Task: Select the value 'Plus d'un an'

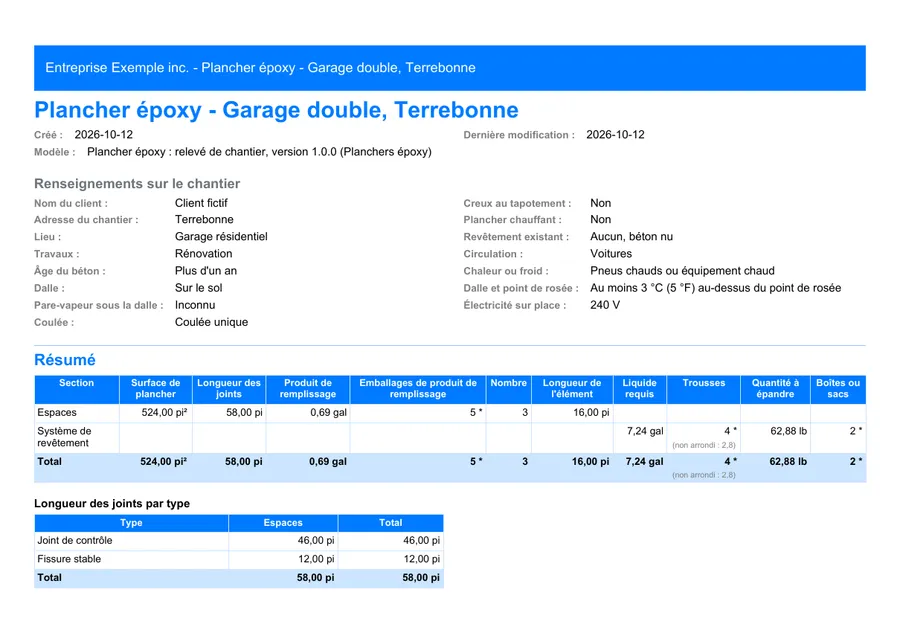Action: click(205, 271)
